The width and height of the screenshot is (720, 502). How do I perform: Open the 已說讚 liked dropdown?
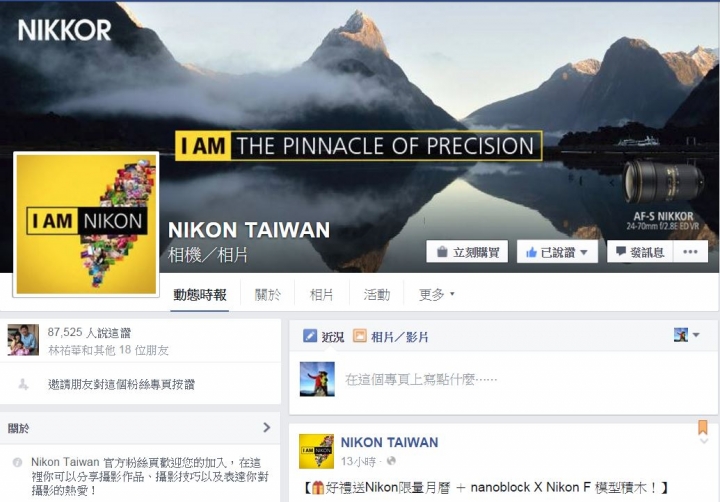(557, 252)
